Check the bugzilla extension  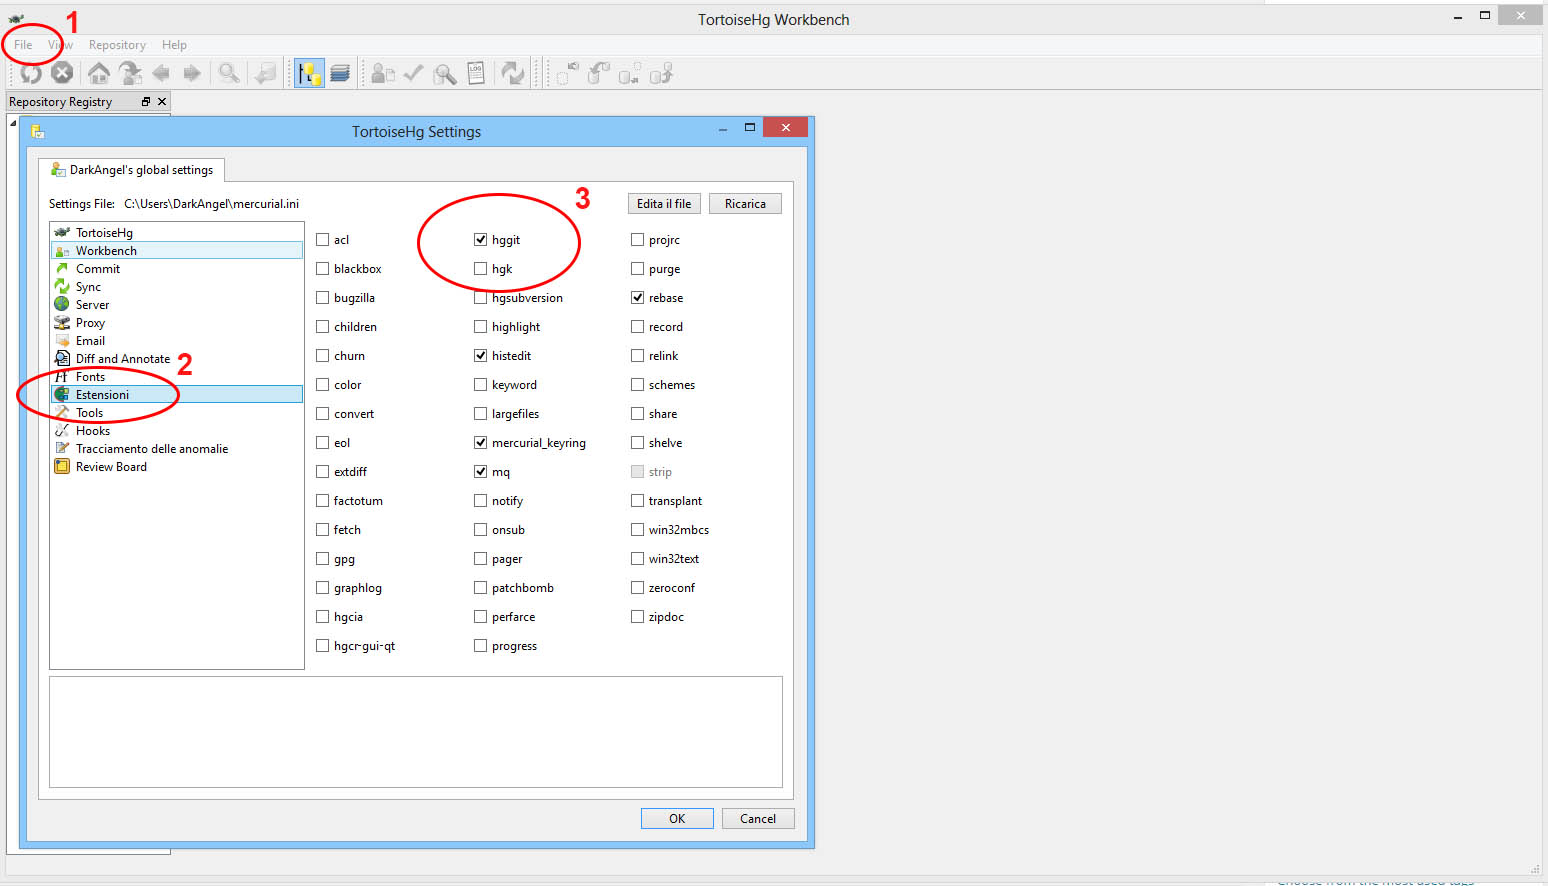click(x=323, y=298)
